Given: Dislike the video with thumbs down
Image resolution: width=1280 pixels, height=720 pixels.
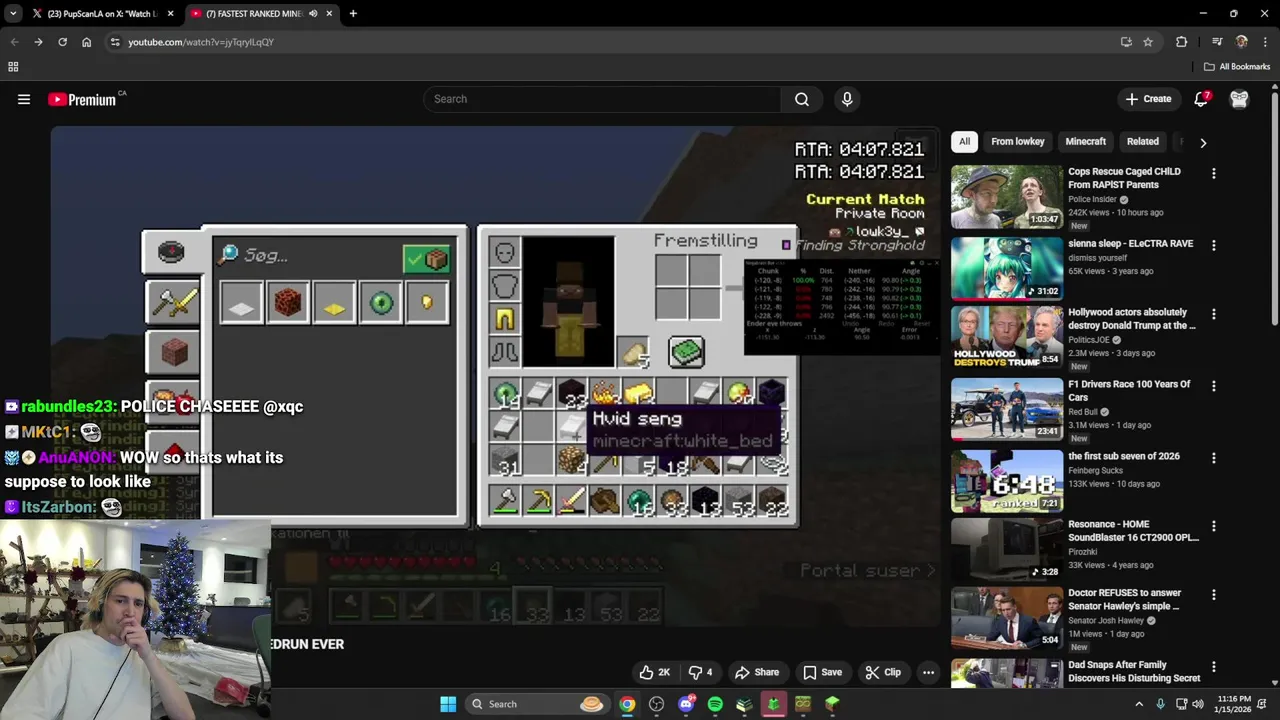Looking at the screenshot, I should 701,672.
